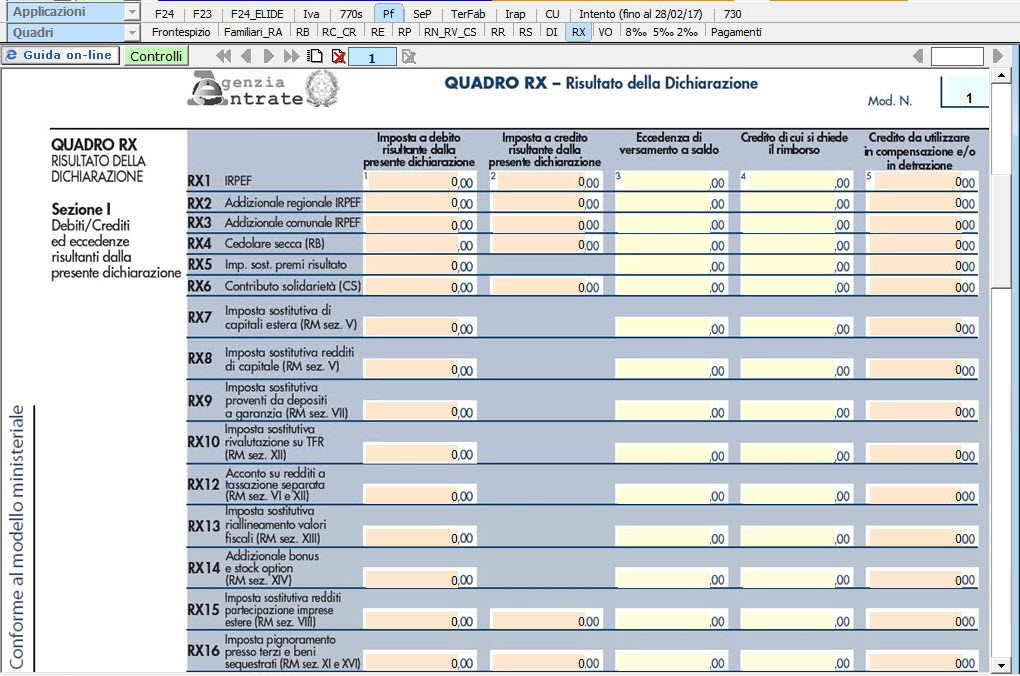Click delete module red X icon

(338, 57)
